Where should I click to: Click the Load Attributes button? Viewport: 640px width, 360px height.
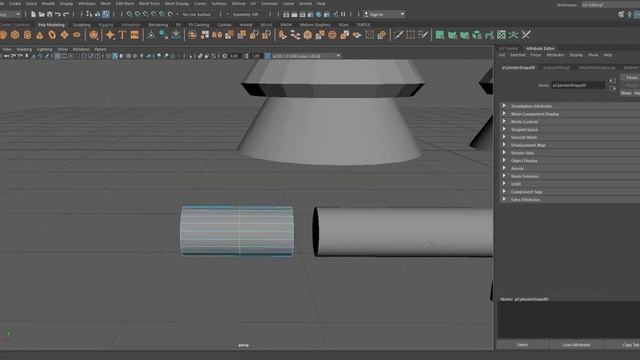click(576, 345)
